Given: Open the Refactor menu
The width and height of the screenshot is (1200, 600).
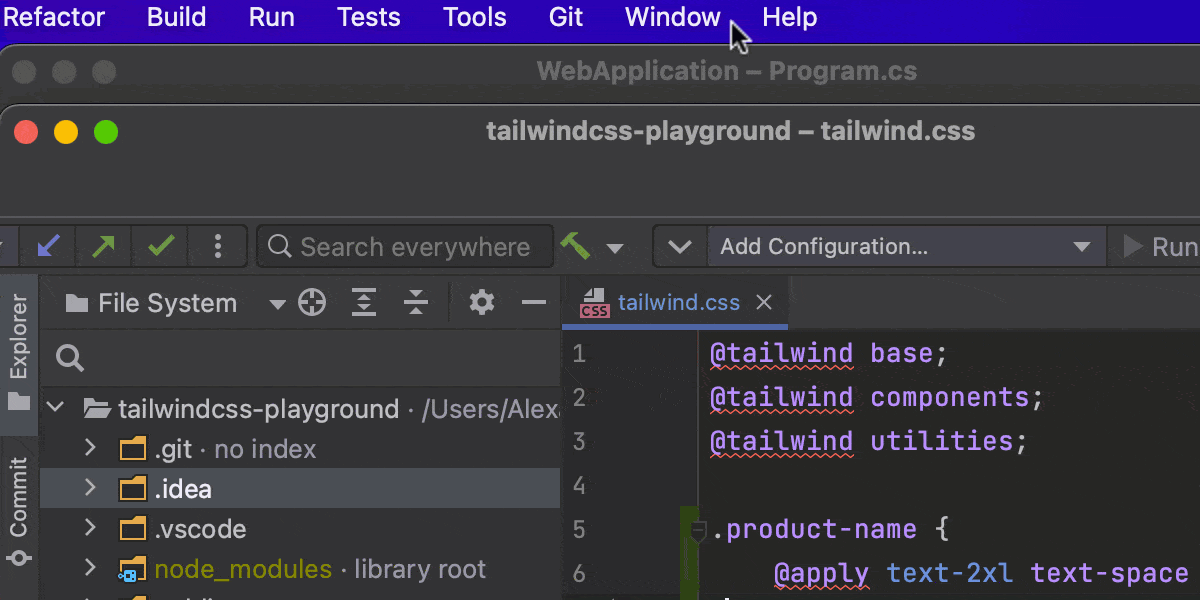Looking at the screenshot, I should pos(54,17).
